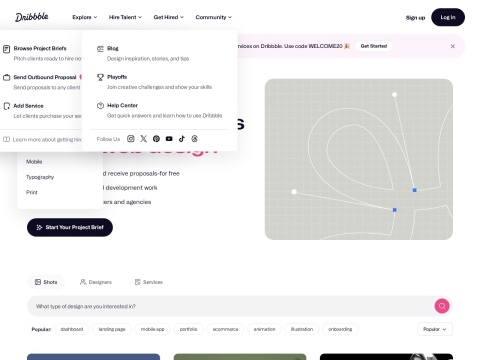Click Start Your Project Brief button
This screenshot has width=480, height=360.
tap(70, 227)
